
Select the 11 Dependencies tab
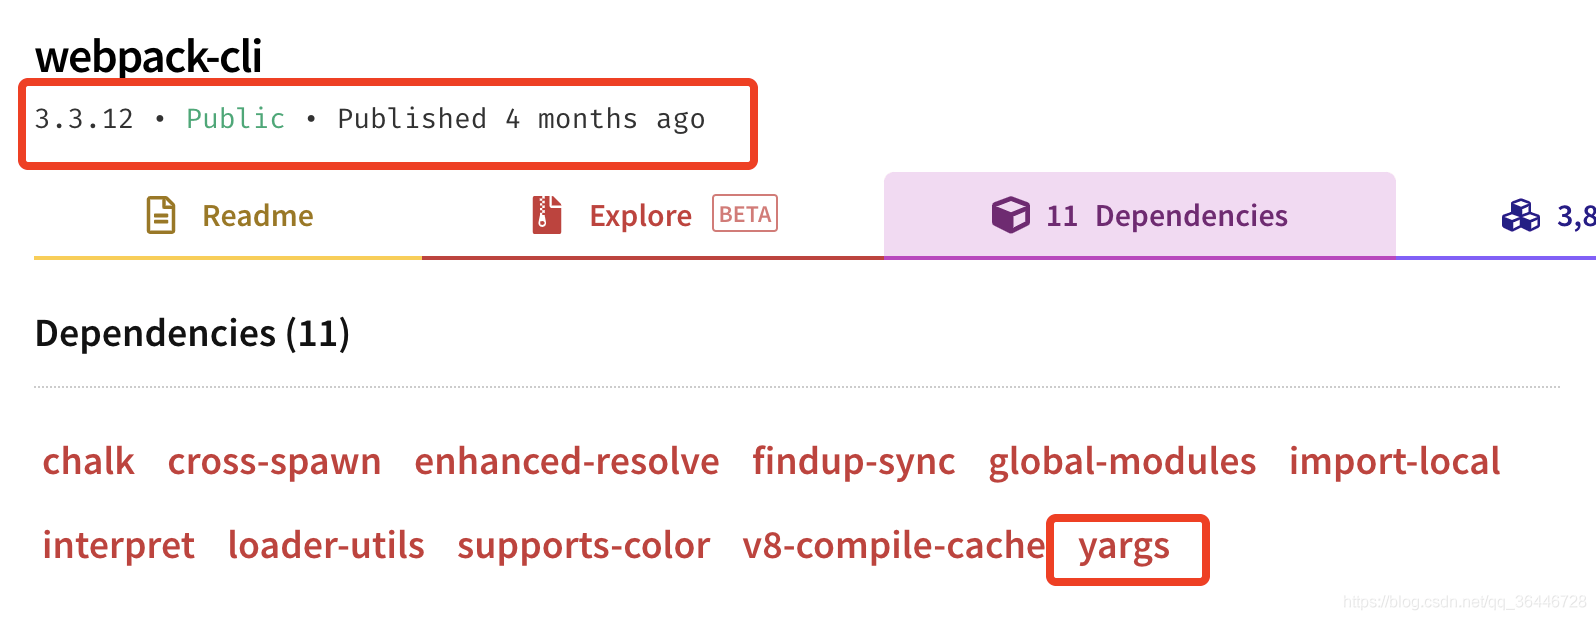click(x=1140, y=216)
